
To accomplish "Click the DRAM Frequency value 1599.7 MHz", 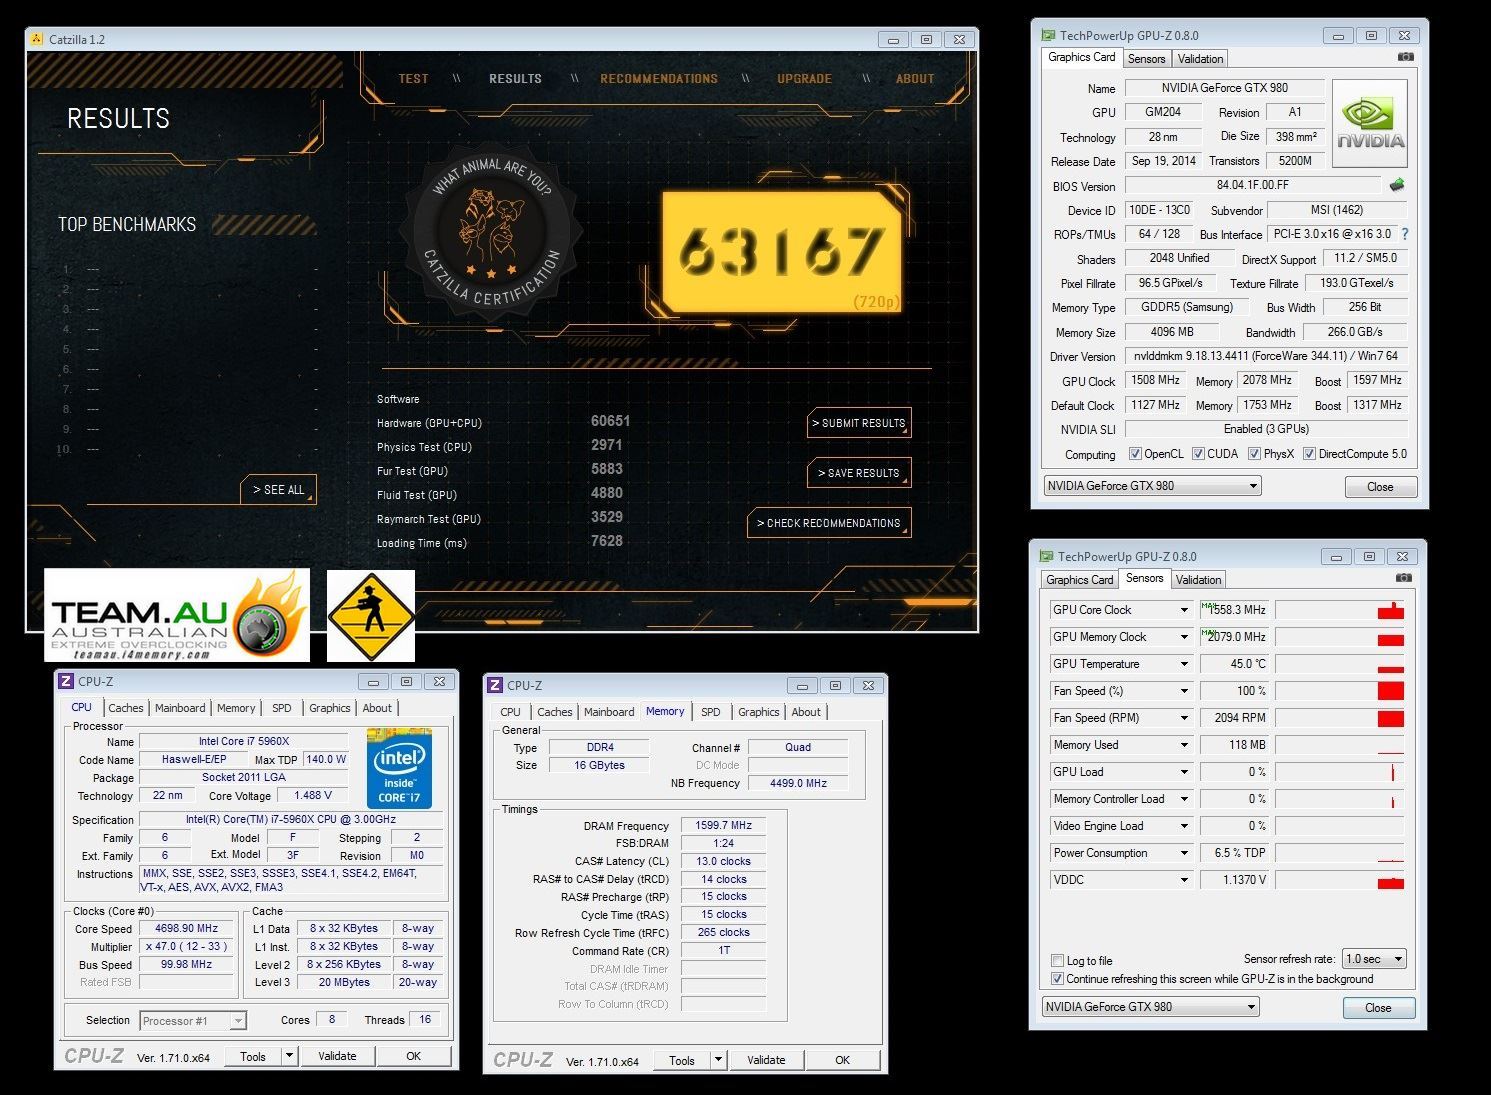I will click(x=724, y=826).
